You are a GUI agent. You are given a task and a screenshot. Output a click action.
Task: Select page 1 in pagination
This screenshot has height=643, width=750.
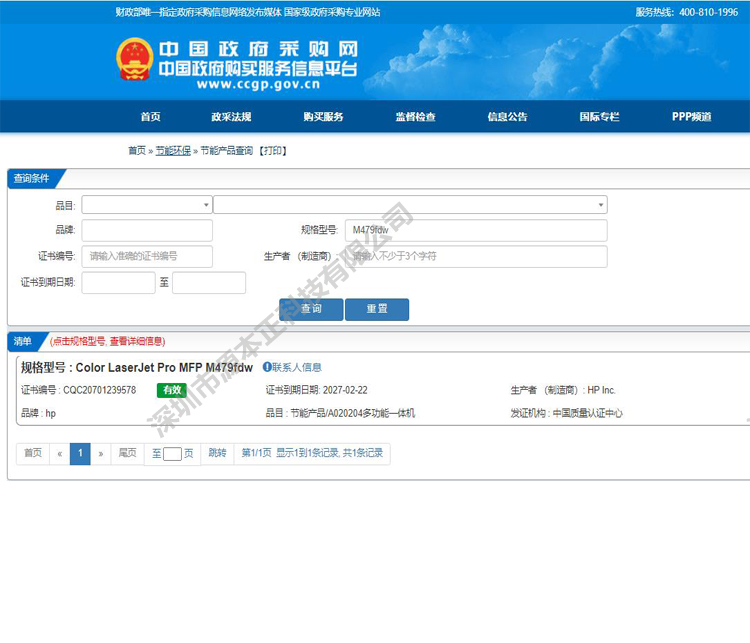click(80, 454)
